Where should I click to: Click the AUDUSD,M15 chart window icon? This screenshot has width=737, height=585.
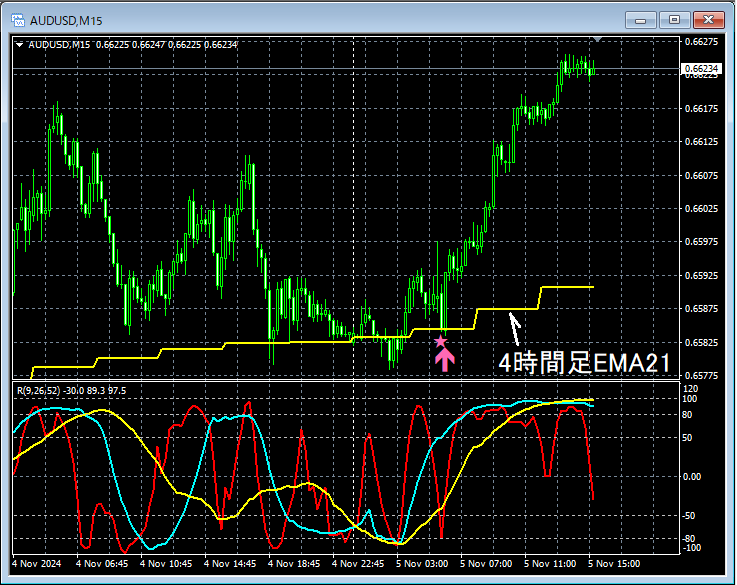point(18,20)
